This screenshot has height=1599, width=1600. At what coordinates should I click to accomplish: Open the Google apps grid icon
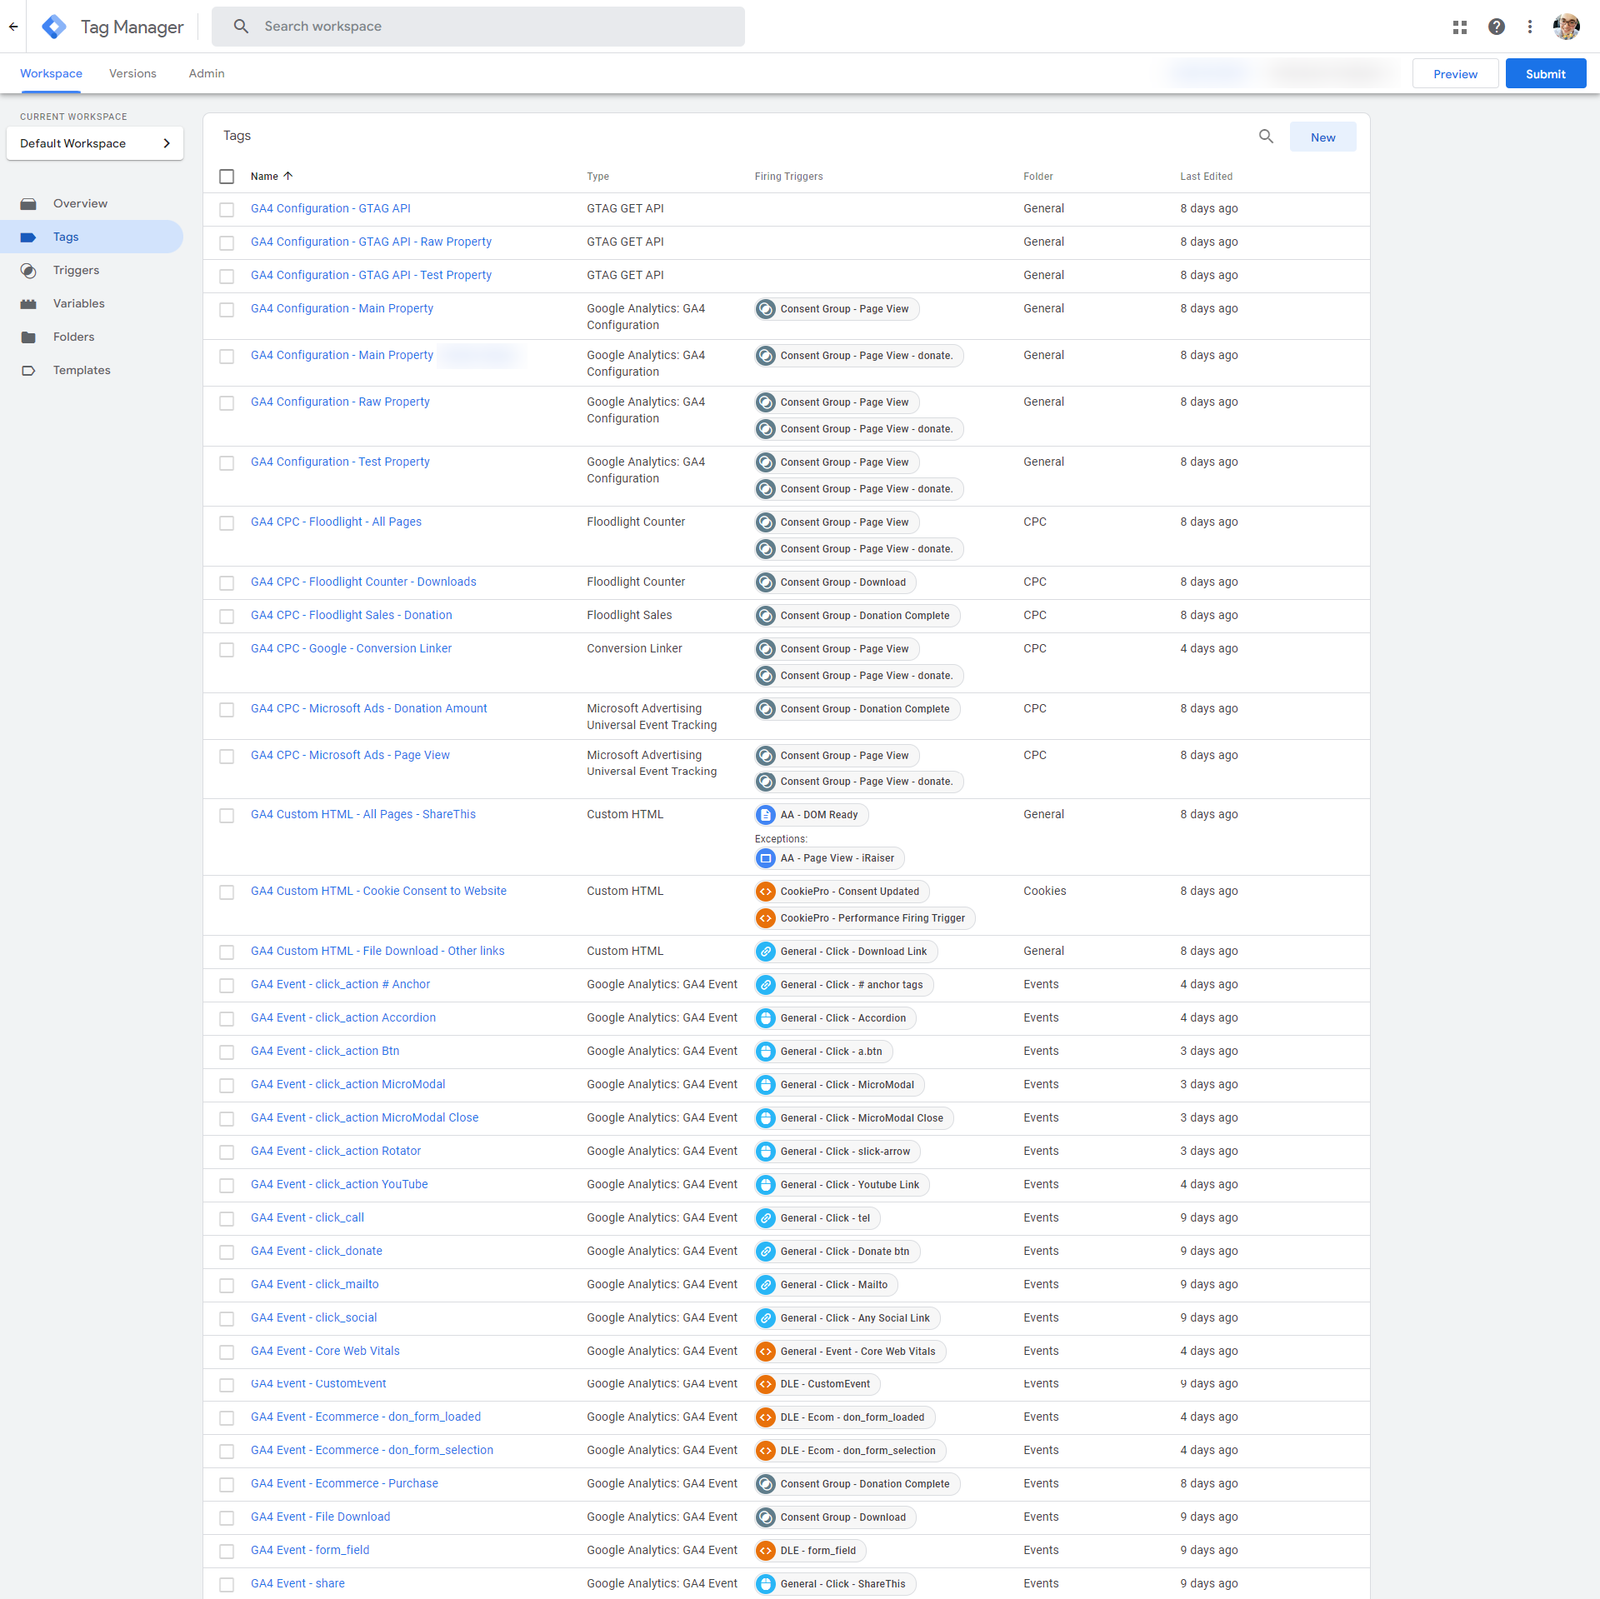(x=1460, y=27)
